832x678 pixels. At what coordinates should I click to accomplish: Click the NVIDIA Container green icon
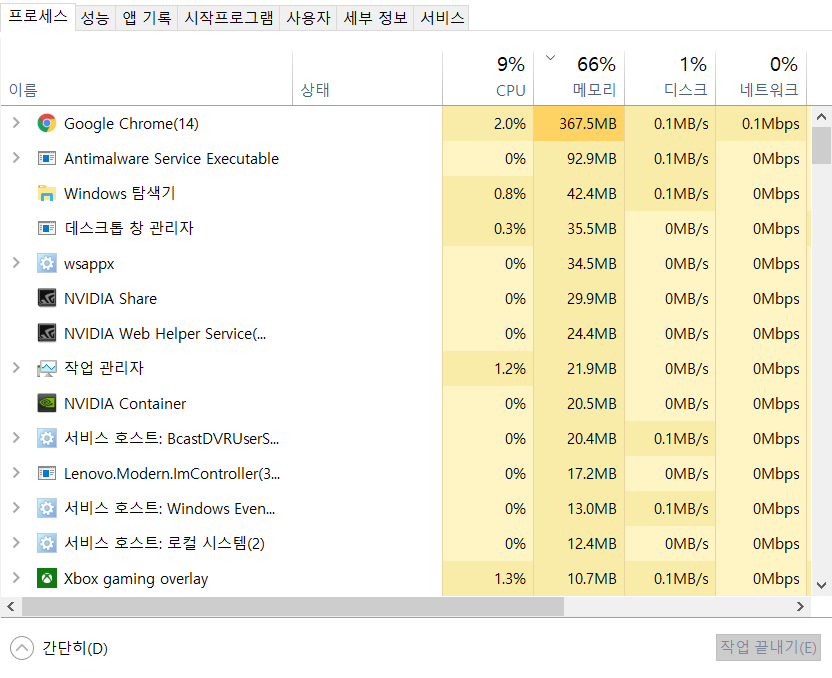(47, 403)
